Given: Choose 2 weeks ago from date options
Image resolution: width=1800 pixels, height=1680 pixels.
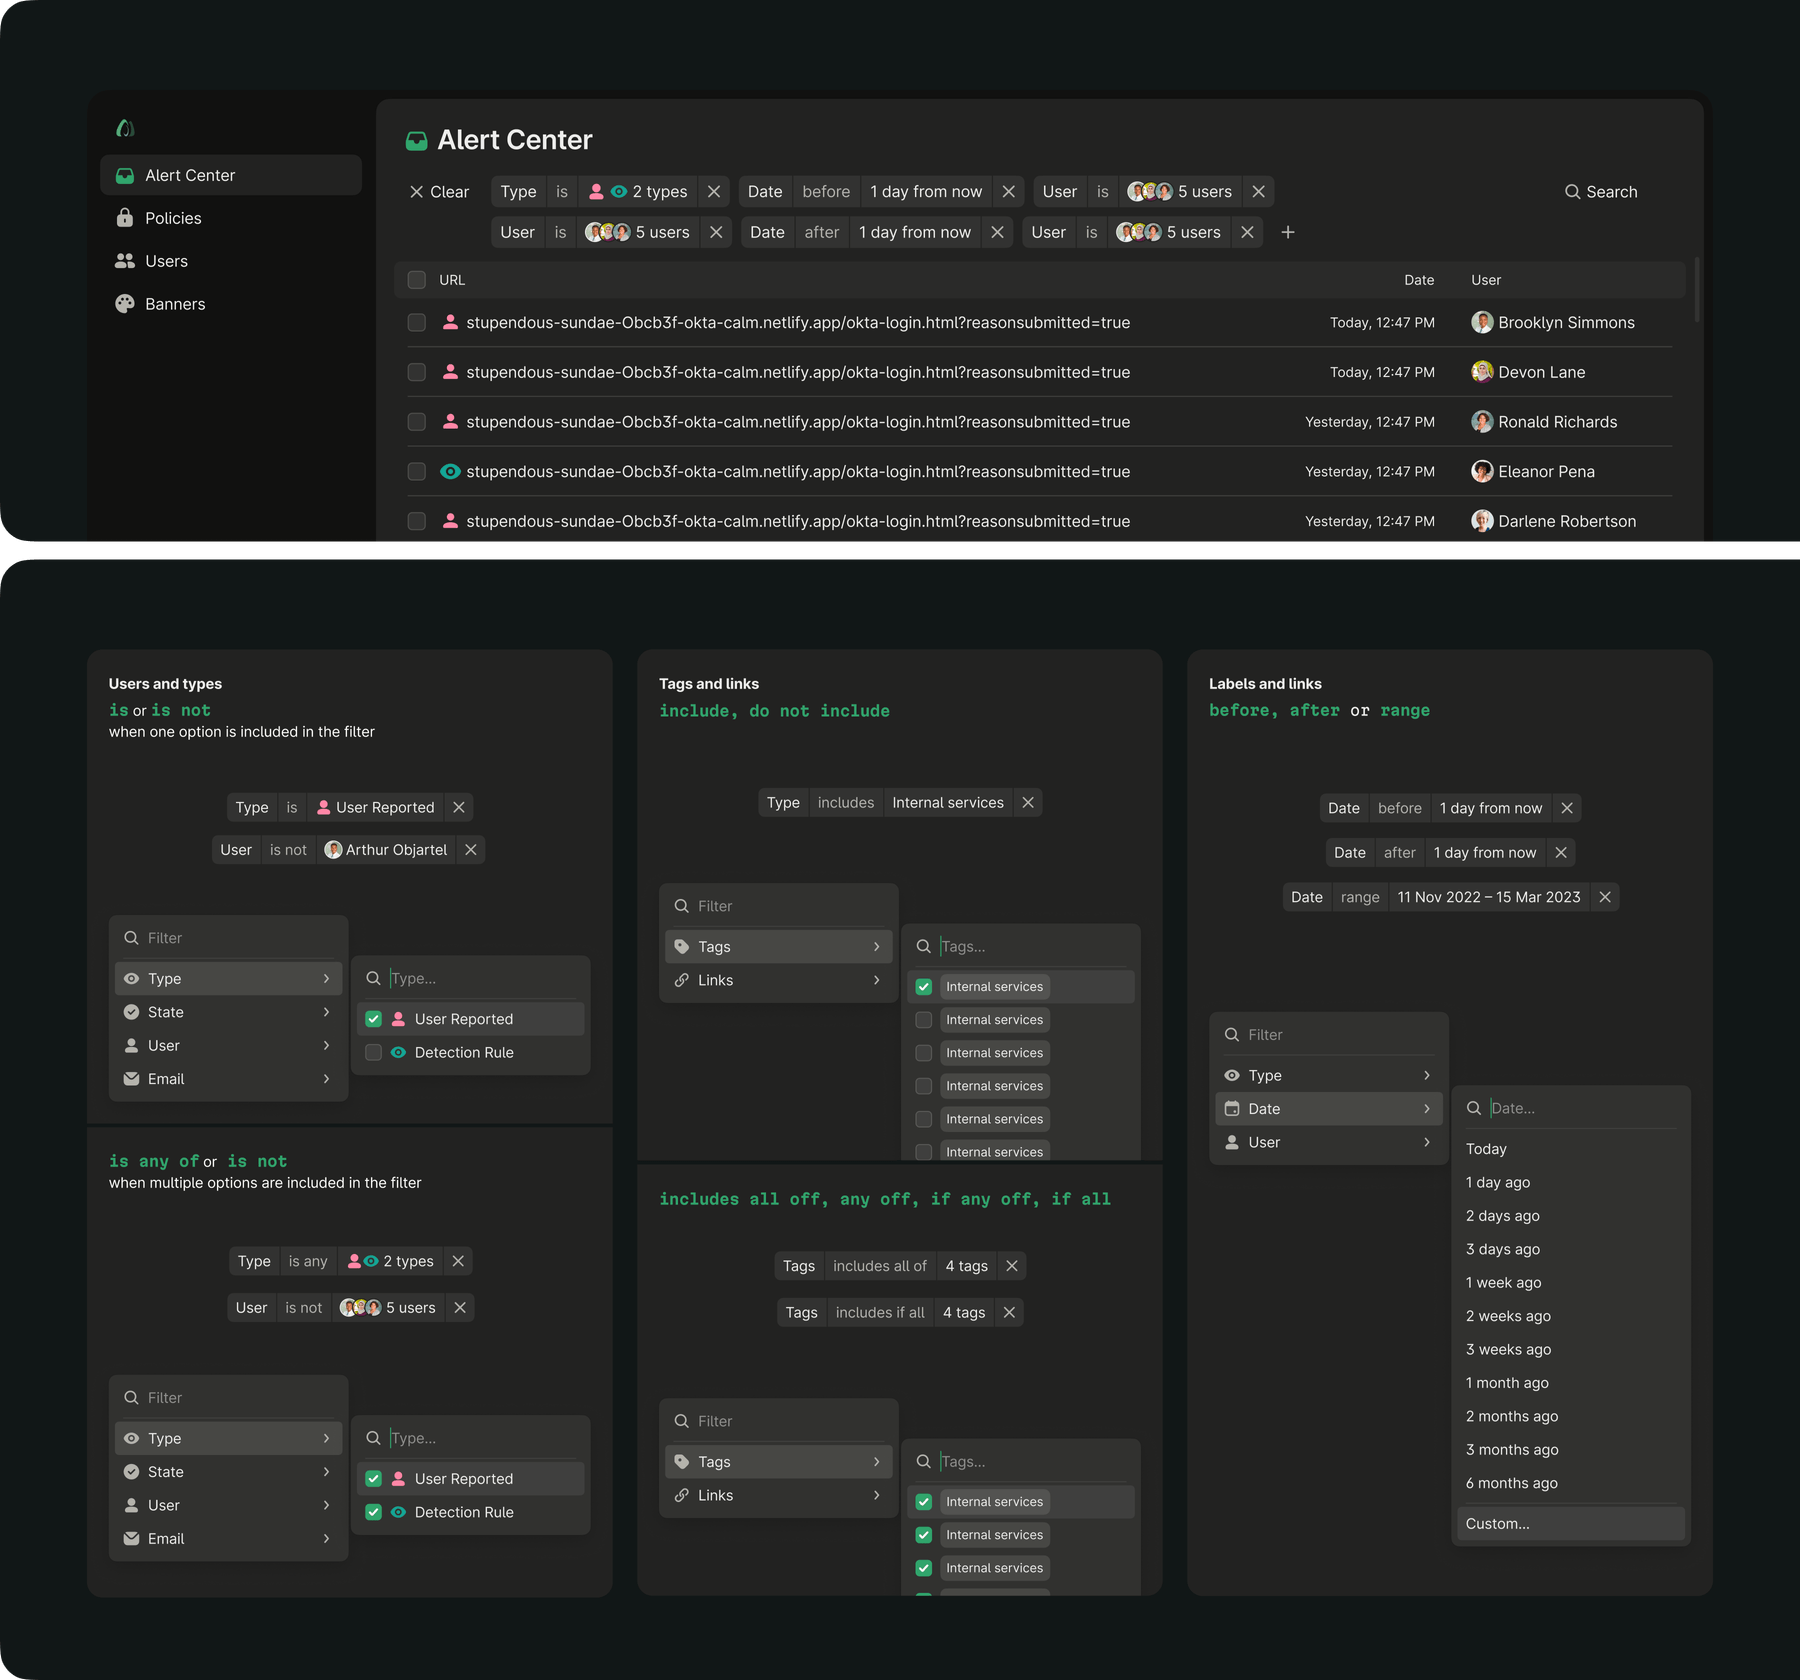Looking at the screenshot, I should 1508,1316.
